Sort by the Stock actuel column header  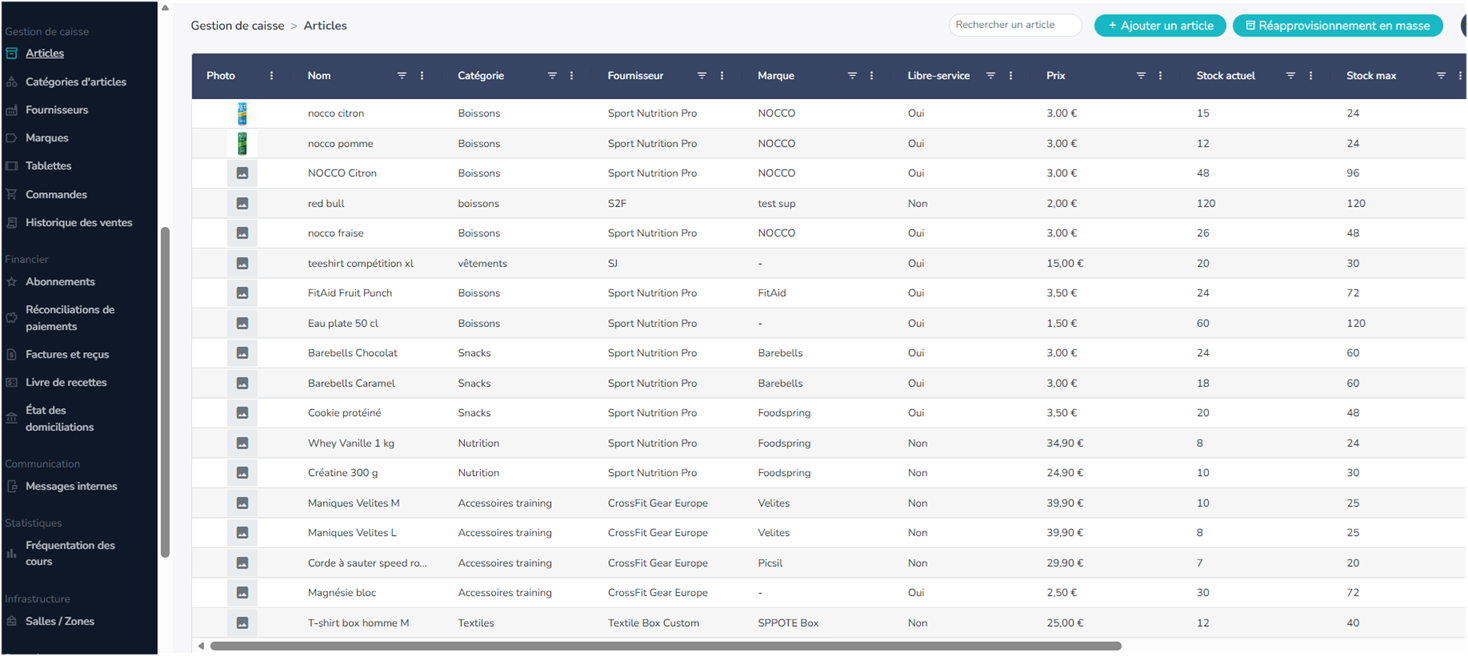[1226, 76]
